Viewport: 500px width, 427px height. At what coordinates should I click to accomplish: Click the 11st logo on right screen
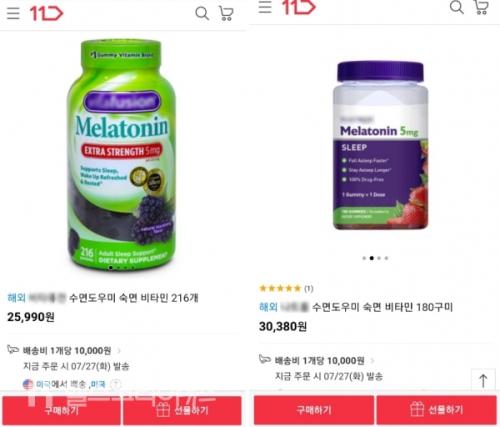point(299,7)
